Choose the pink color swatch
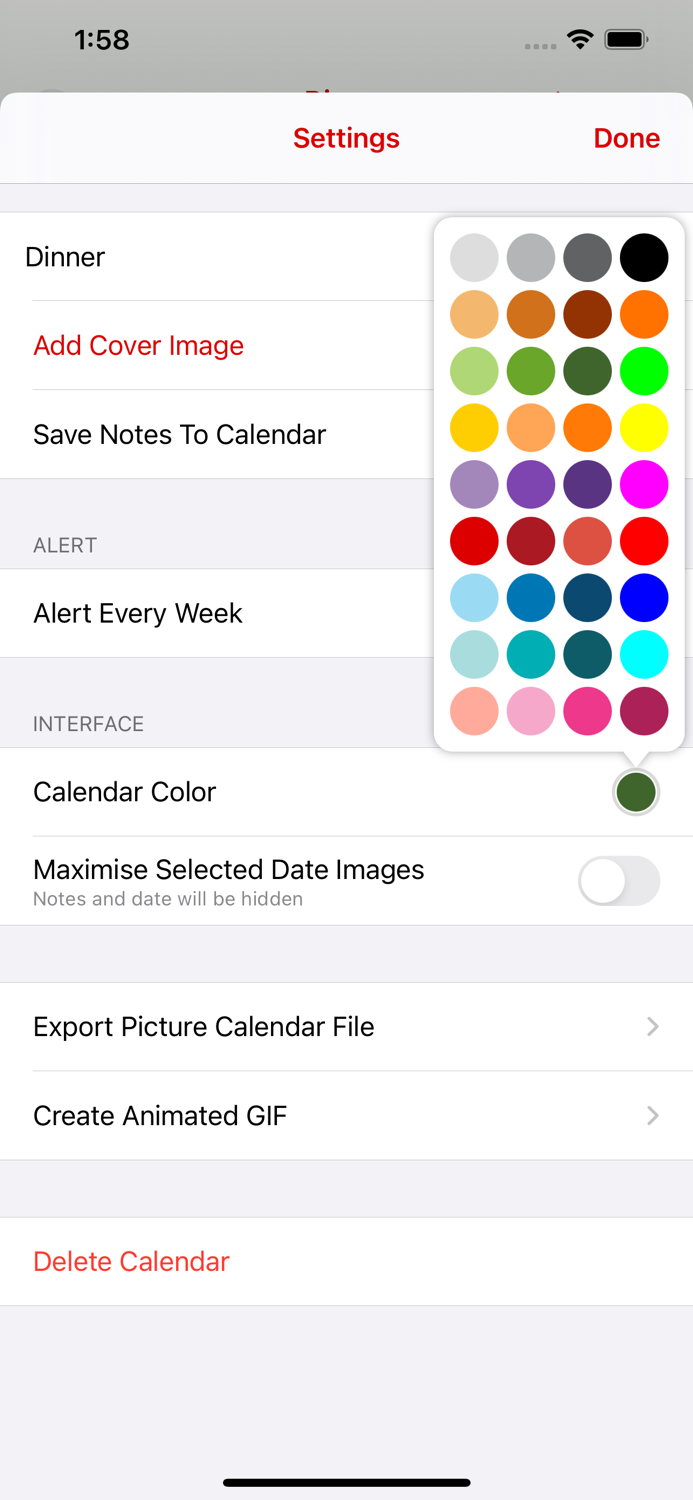Viewport: 693px width, 1500px height. (531, 712)
